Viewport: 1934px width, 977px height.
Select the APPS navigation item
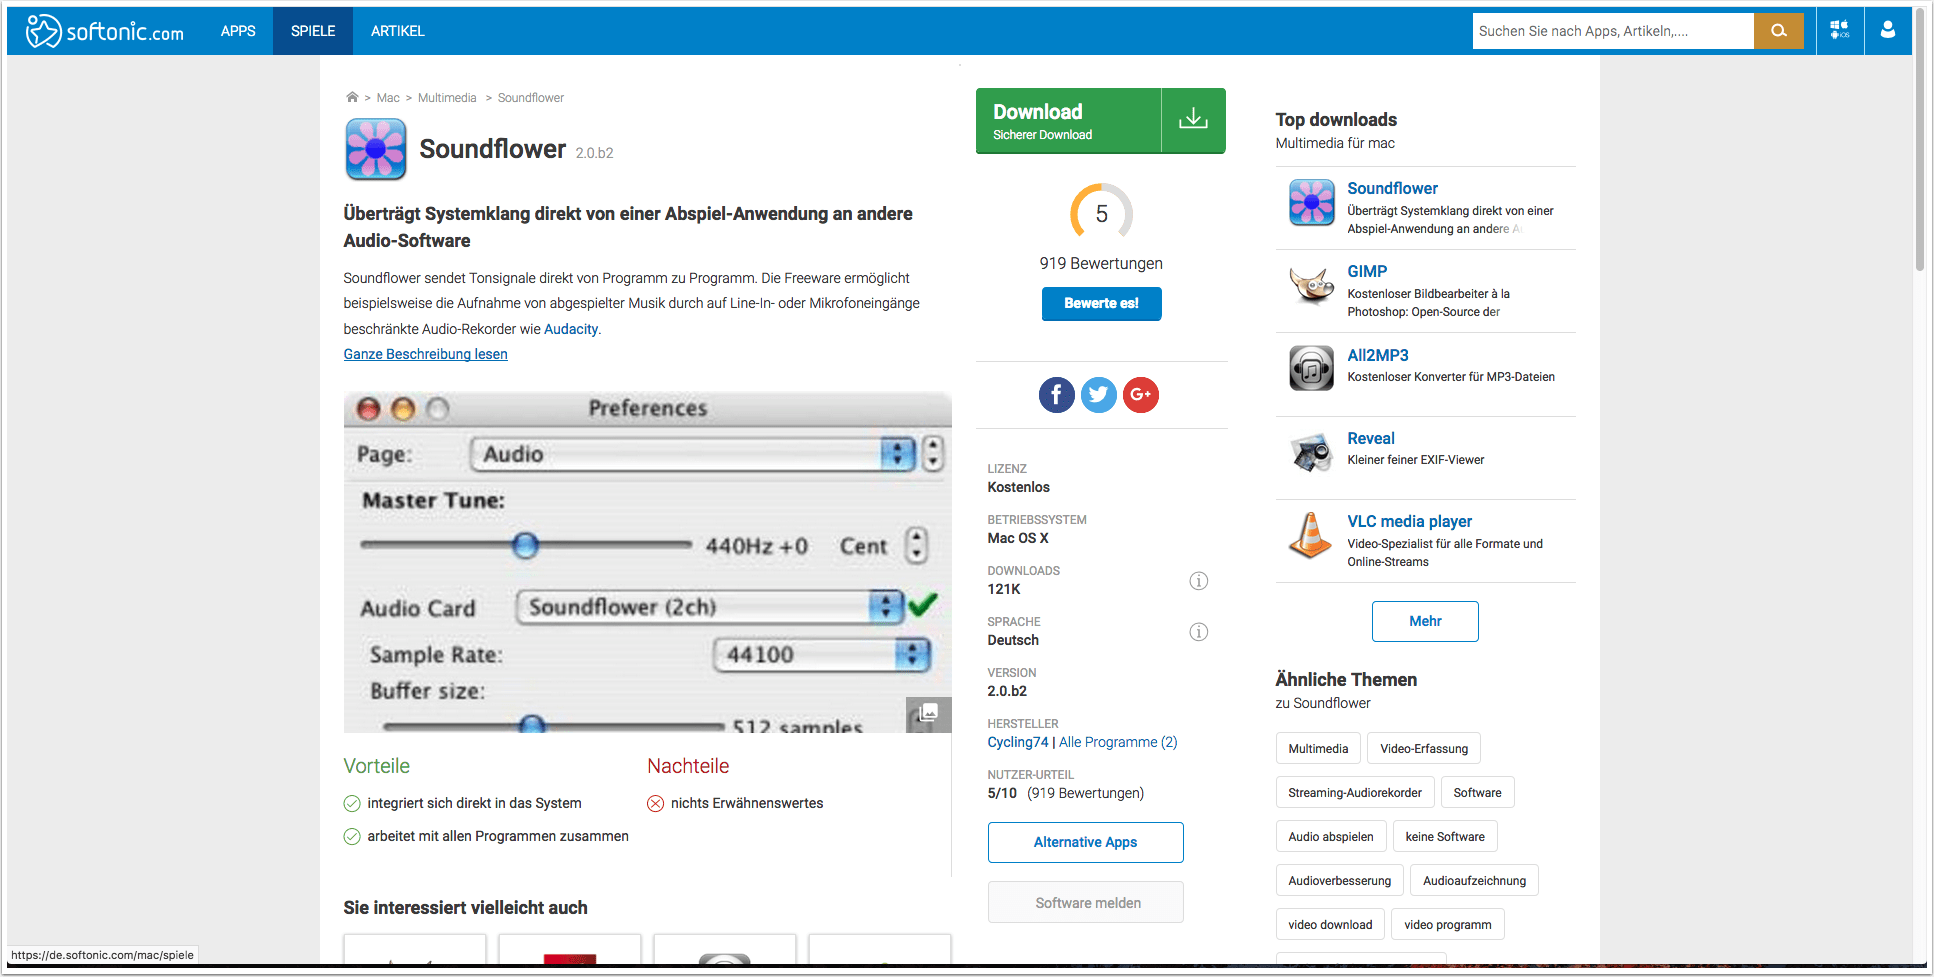238,31
